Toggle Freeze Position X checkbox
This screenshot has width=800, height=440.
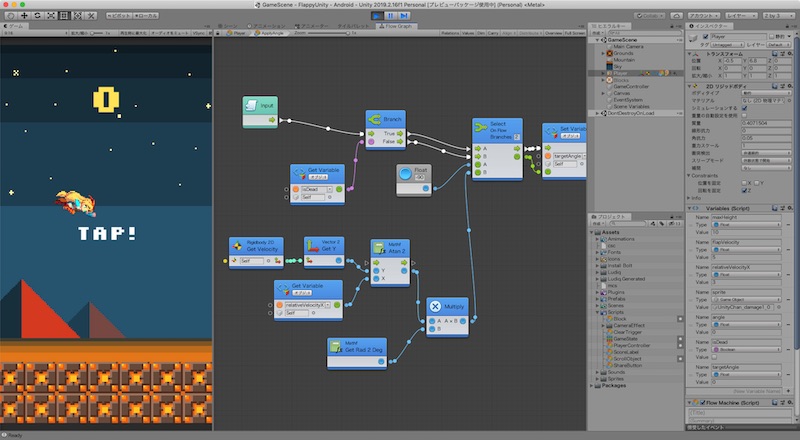pos(744,183)
